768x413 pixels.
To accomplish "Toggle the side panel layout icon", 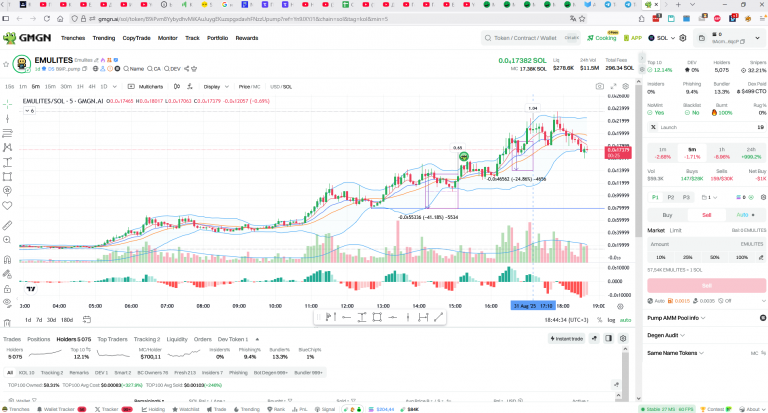I will pyautogui.click(x=608, y=339).
